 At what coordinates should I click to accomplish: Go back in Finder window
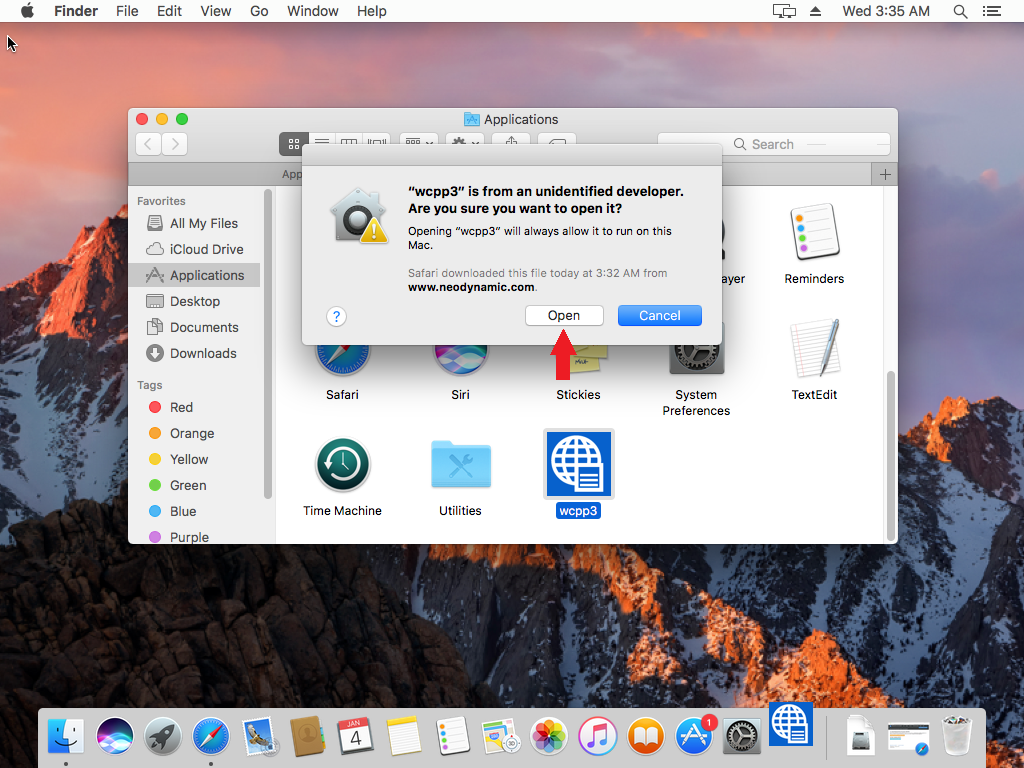click(x=148, y=144)
